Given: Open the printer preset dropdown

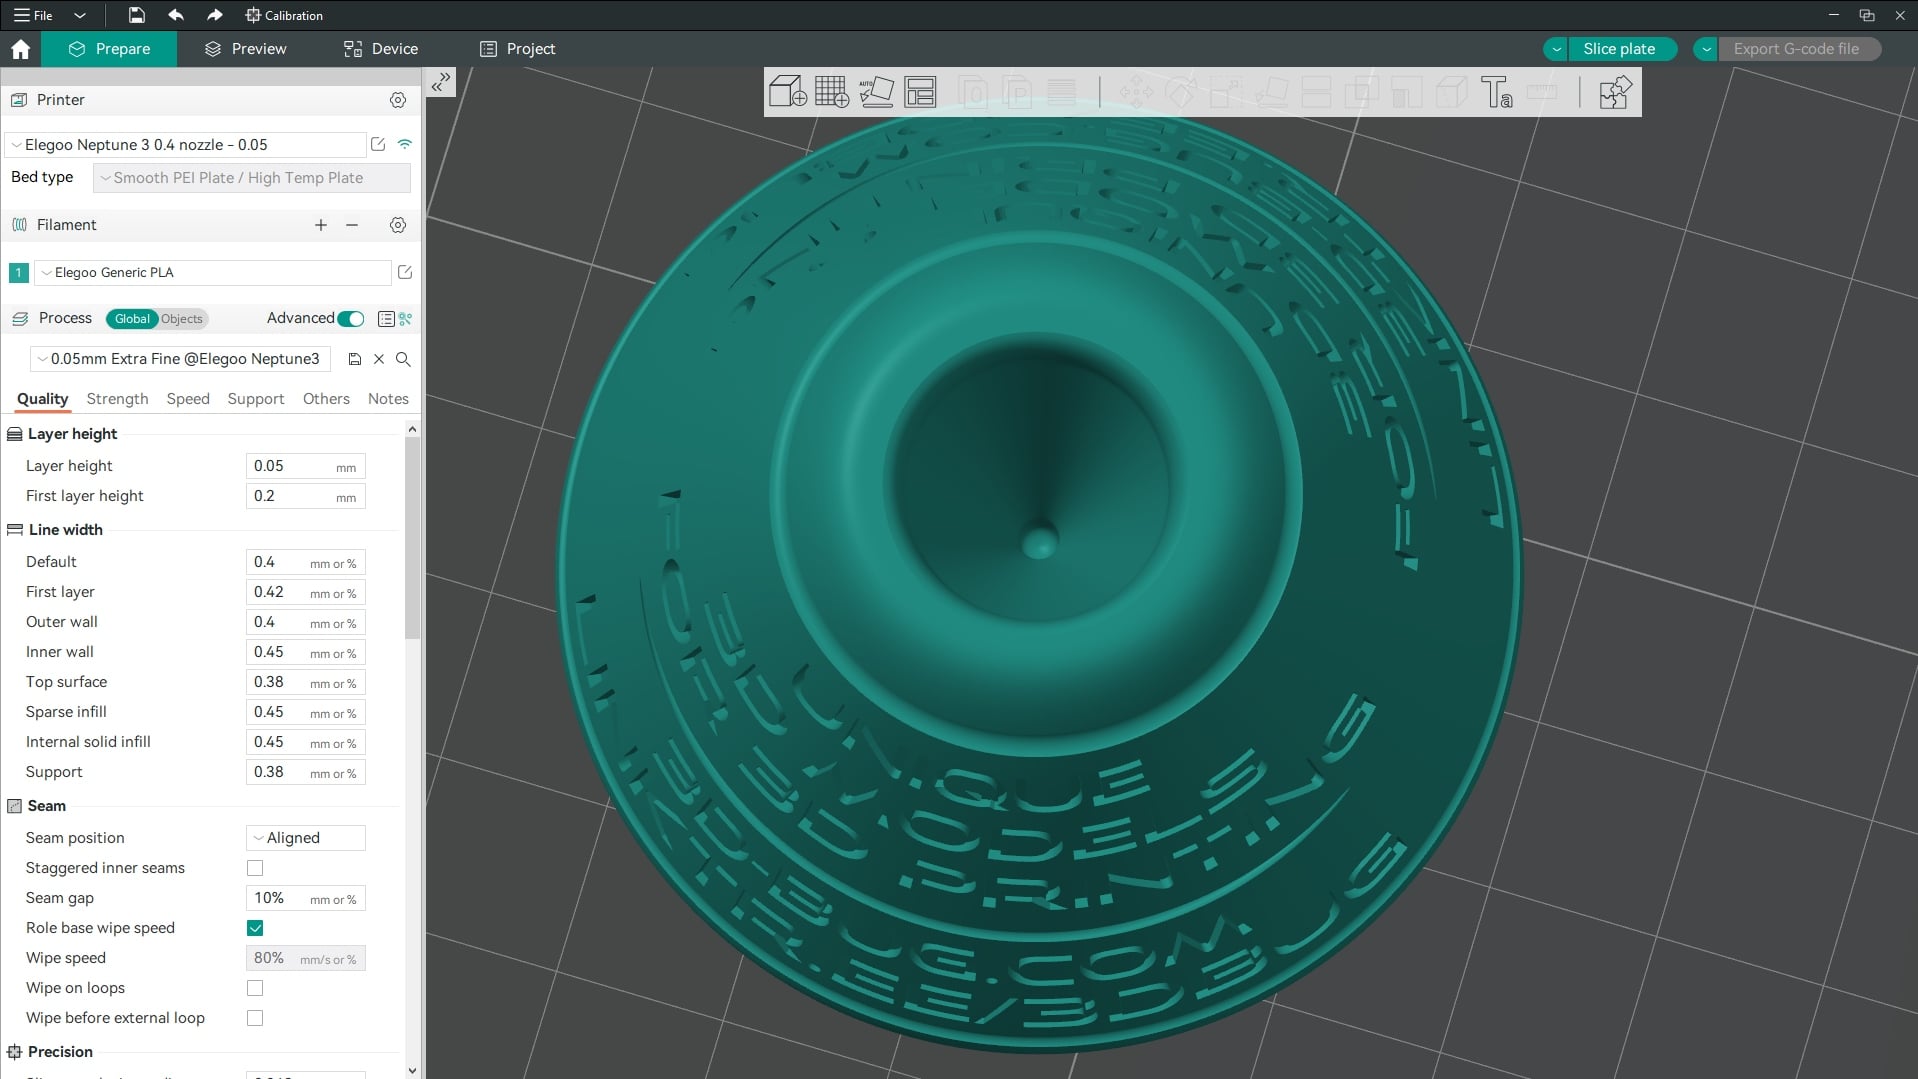Looking at the screenshot, I should click(185, 145).
